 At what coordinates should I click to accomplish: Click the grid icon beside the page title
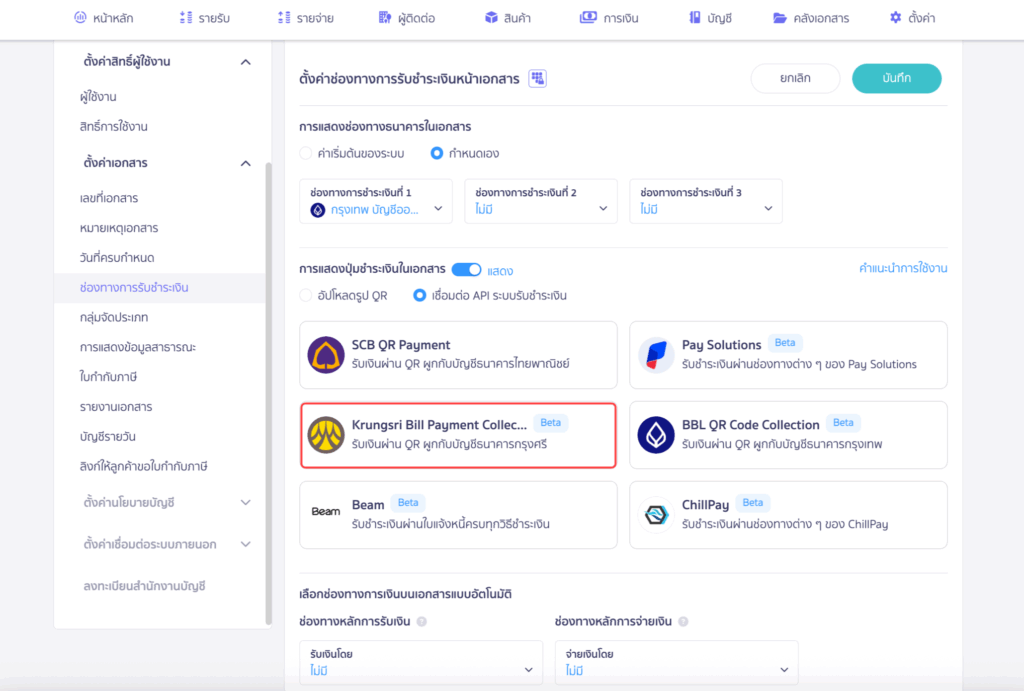coord(537,79)
